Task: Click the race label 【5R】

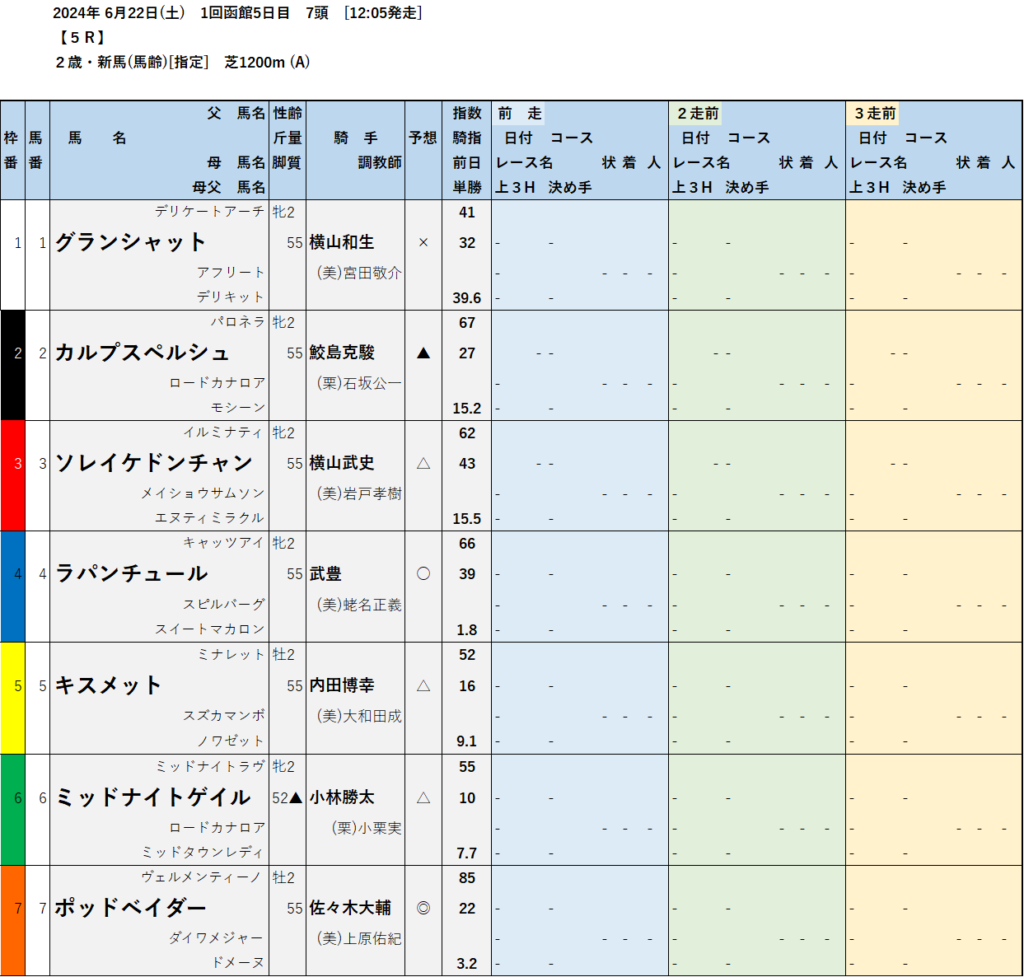Action: (x=82, y=37)
